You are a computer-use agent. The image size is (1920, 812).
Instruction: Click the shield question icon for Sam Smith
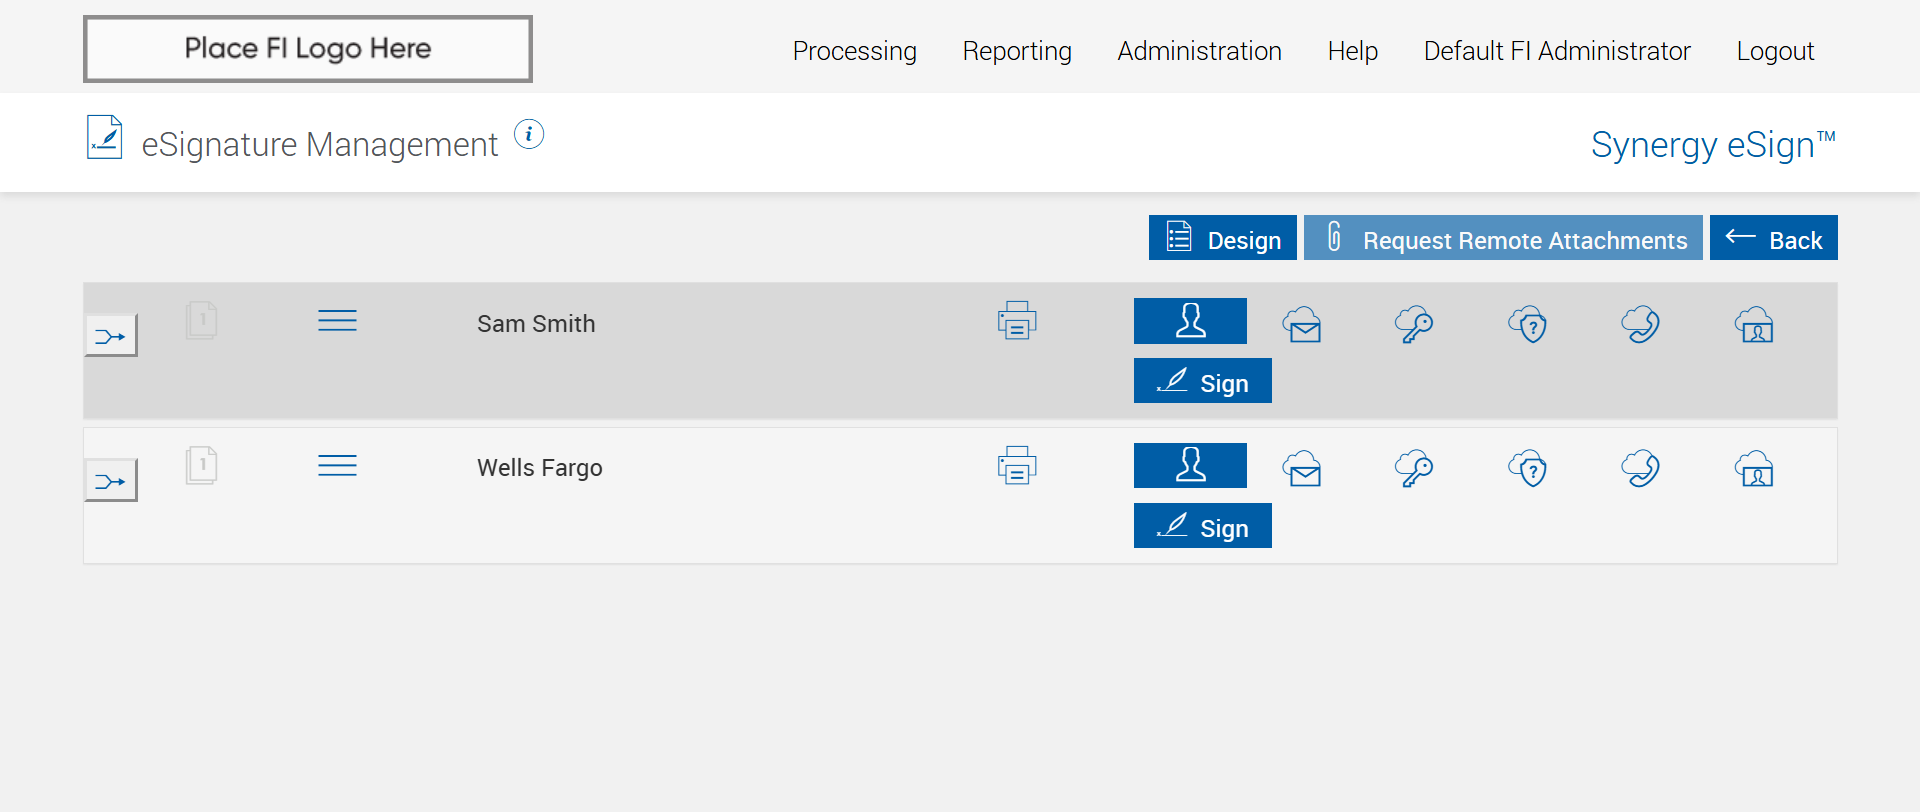(x=1528, y=325)
